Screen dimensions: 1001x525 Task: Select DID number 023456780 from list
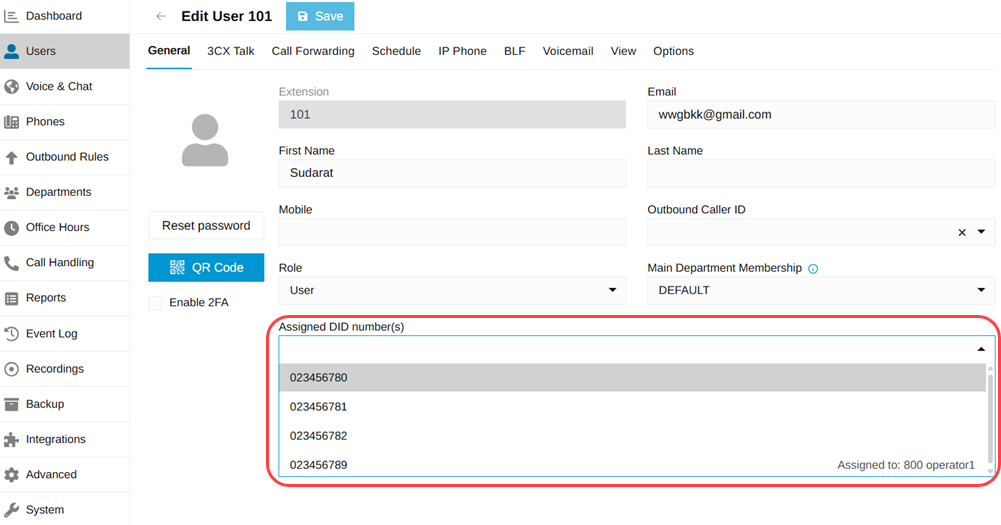tap(632, 378)
